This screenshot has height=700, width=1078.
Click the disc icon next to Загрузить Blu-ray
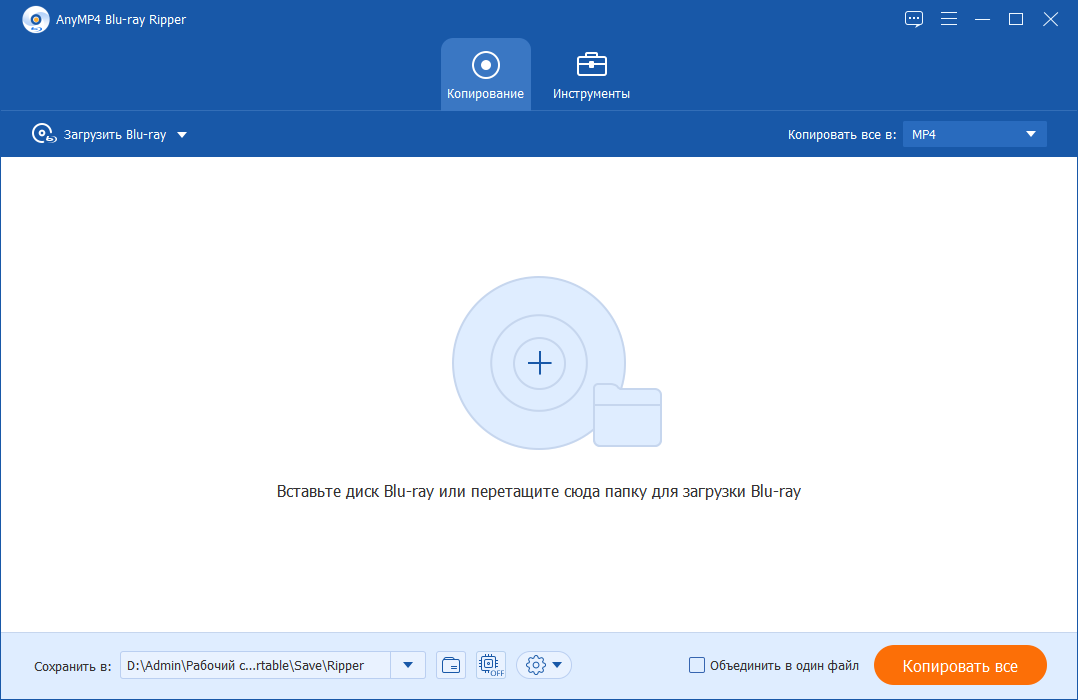click(44, 133)
